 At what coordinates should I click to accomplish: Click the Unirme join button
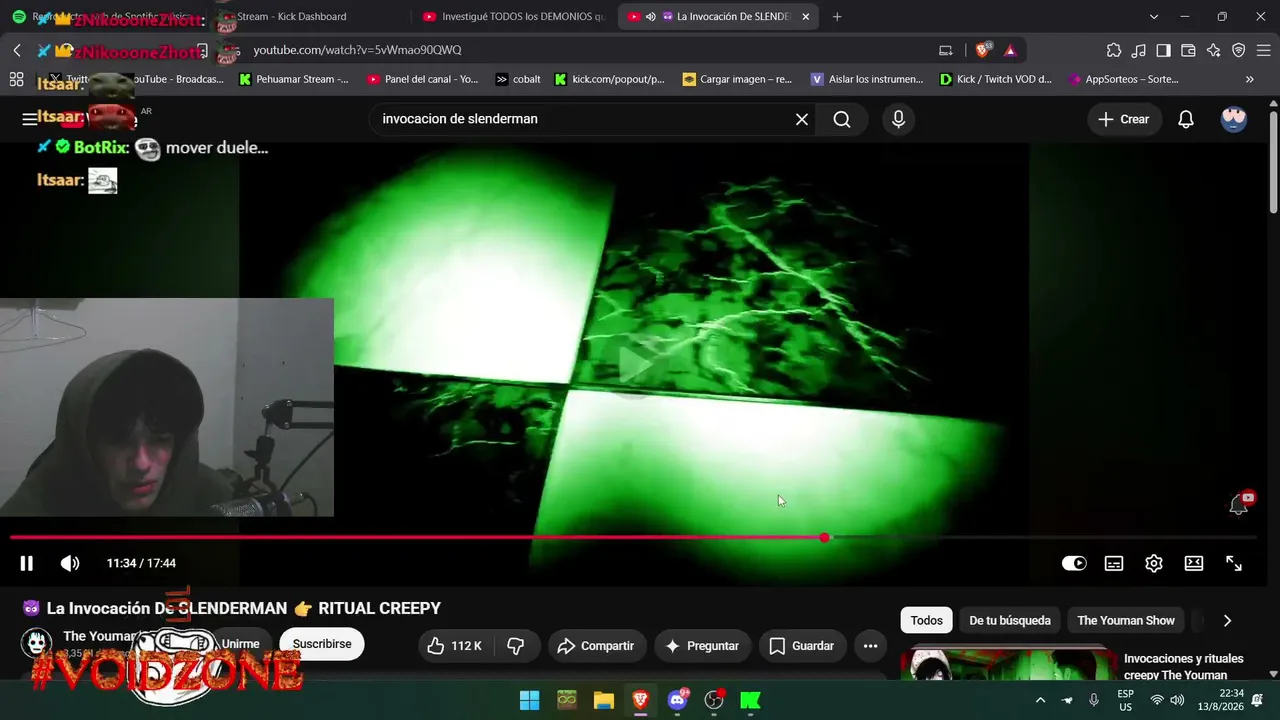click(240, 644)
